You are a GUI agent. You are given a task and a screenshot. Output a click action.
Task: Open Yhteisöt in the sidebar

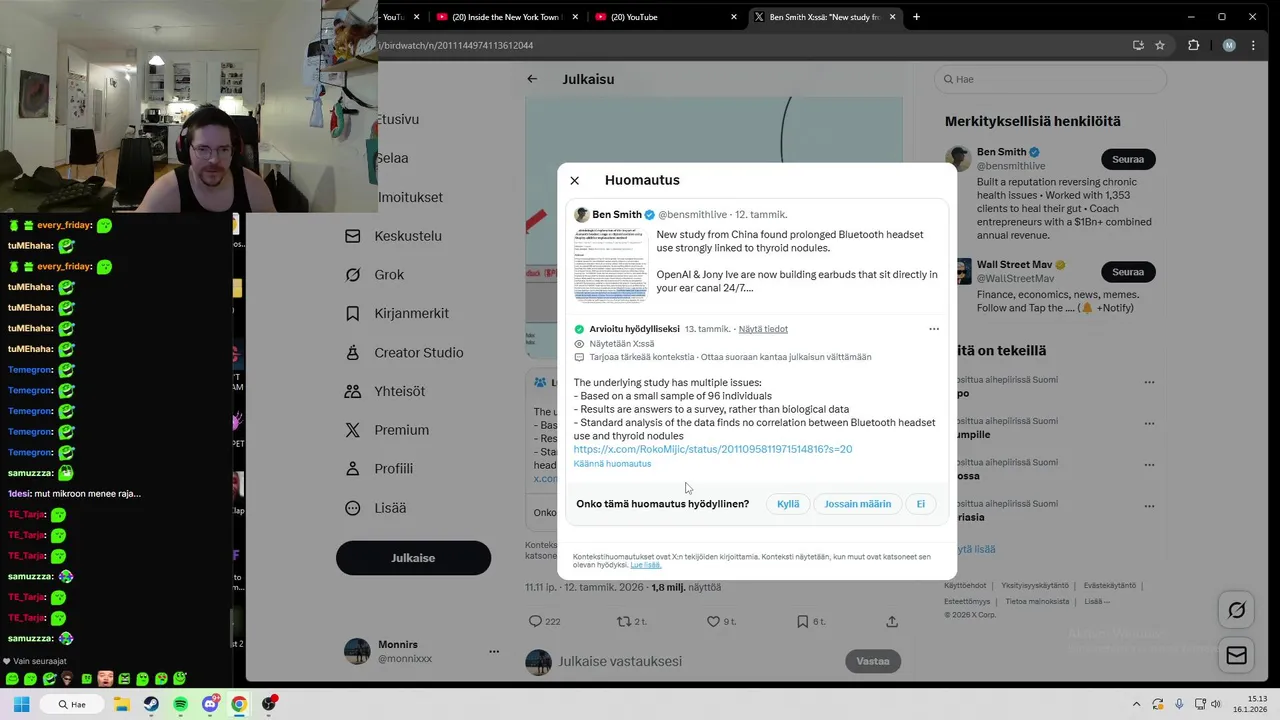(384, 391)
